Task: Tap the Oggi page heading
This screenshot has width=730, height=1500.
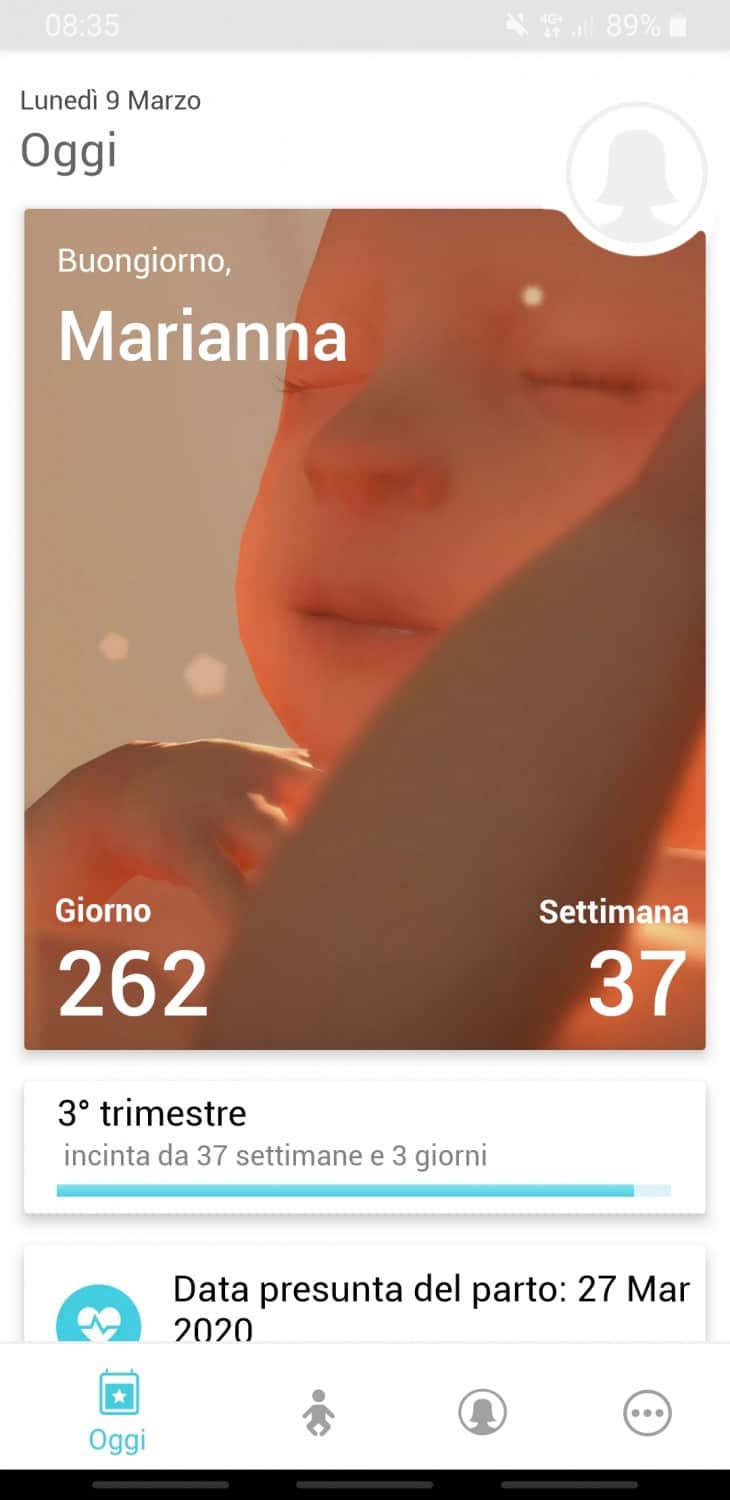Action: (x=69, y=151)
